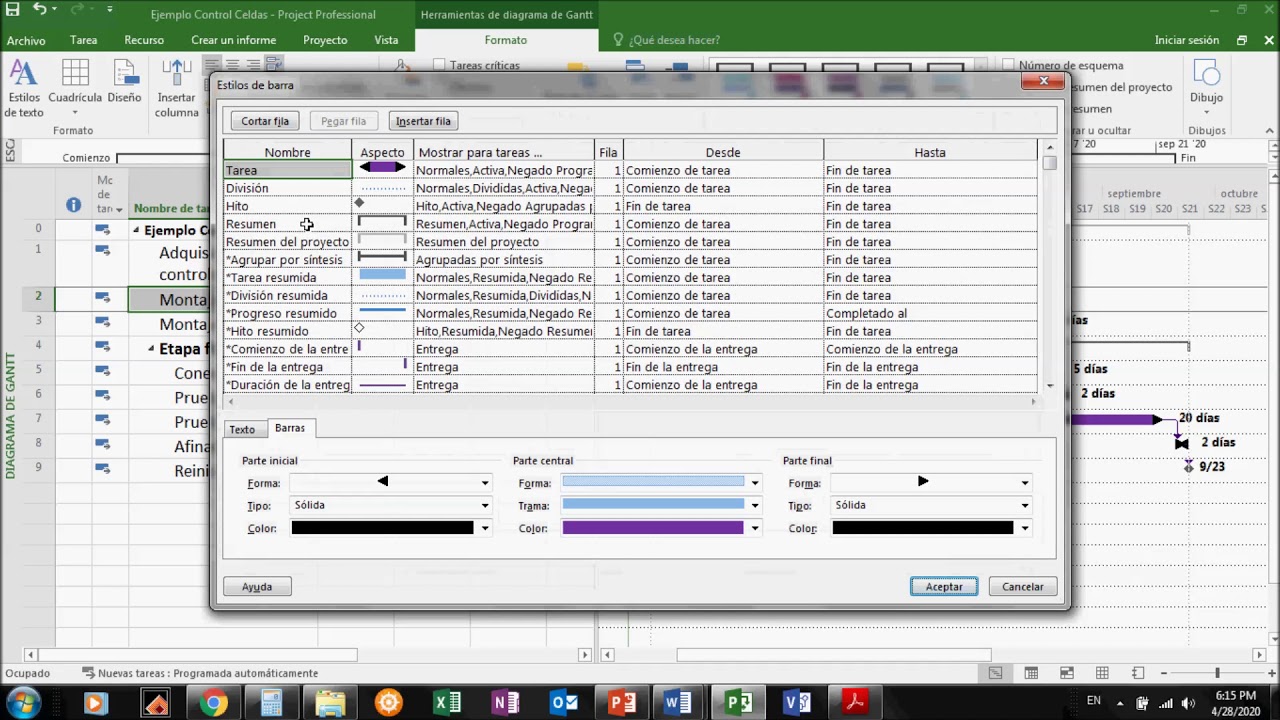Click the Cortar fila button
Image resolution: width=1280 pixels, height=720 pixels.
265,121
